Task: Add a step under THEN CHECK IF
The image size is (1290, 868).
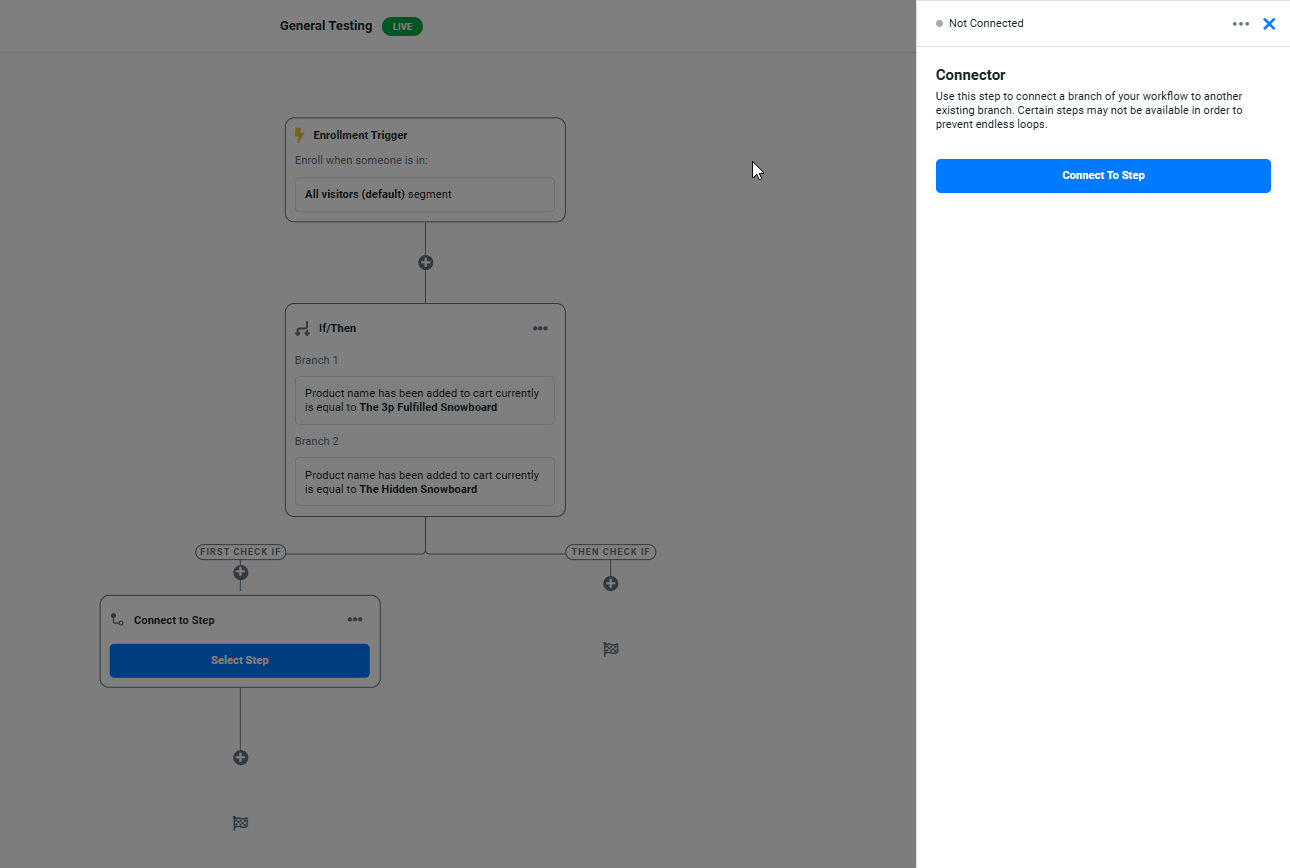Action: (611, 584)
